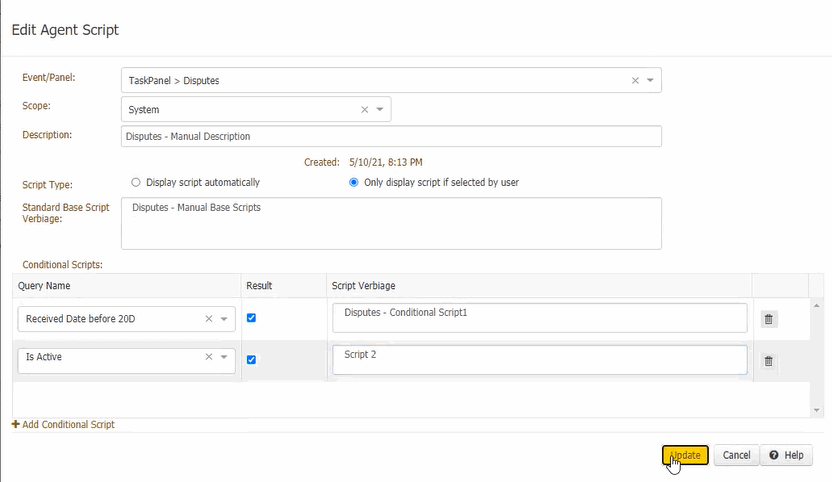Uncheck Result for Received Date row
Screen dimensions: 832x482
[252, 318]
